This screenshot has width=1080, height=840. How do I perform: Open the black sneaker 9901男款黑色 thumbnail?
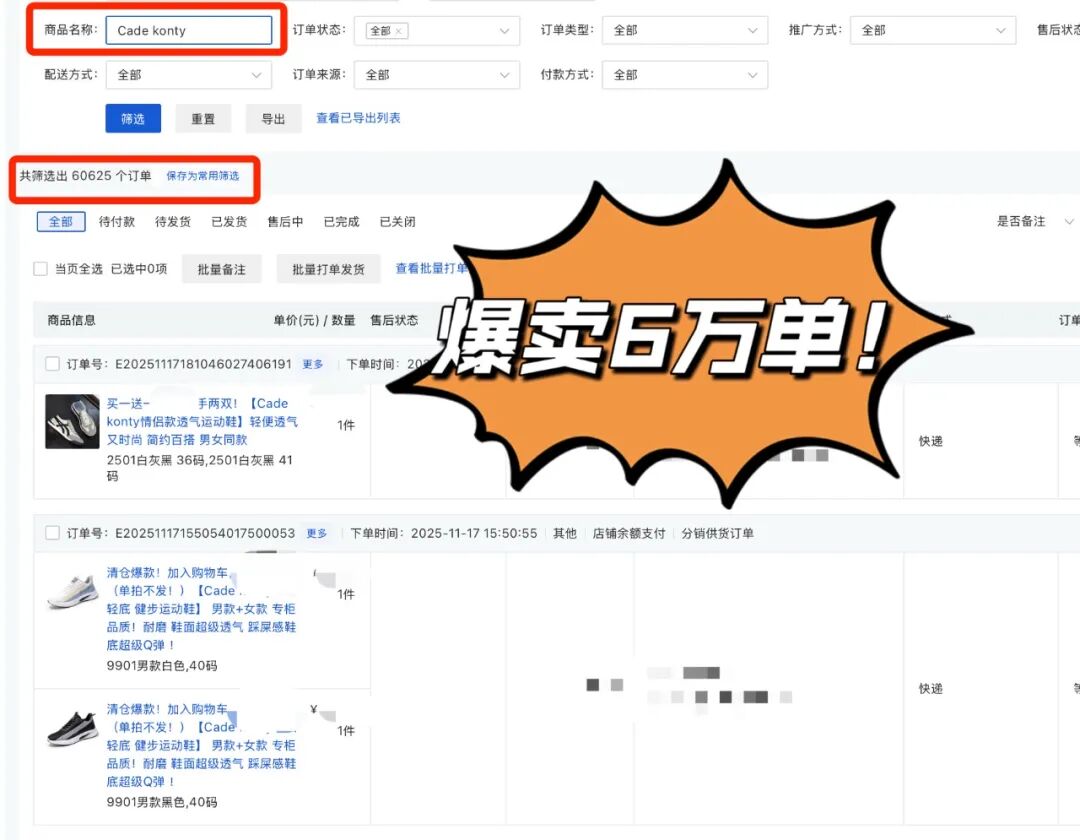point(72,728)
